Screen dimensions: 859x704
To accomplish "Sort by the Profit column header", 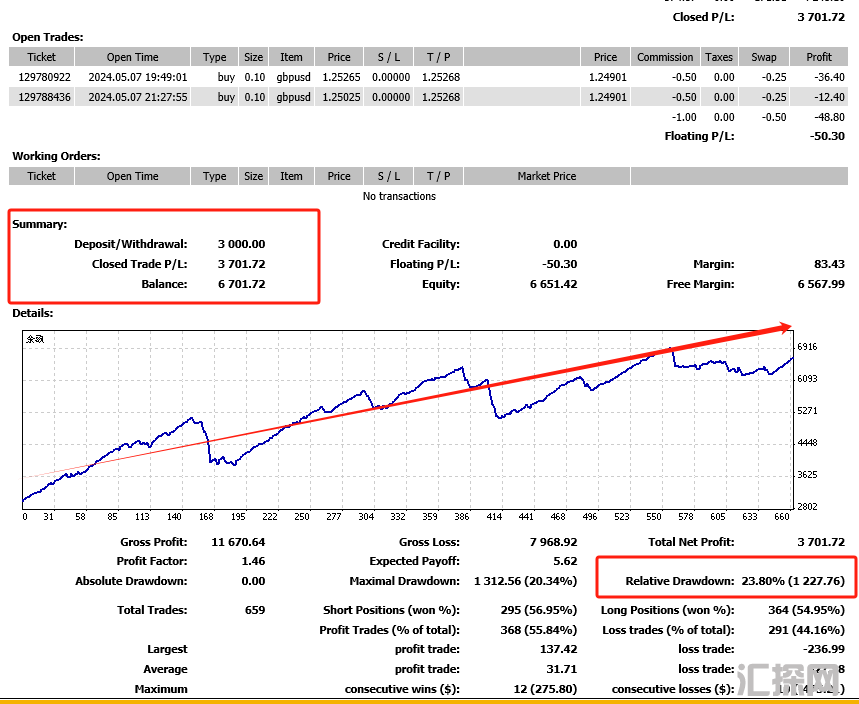I will click(818, 57).
